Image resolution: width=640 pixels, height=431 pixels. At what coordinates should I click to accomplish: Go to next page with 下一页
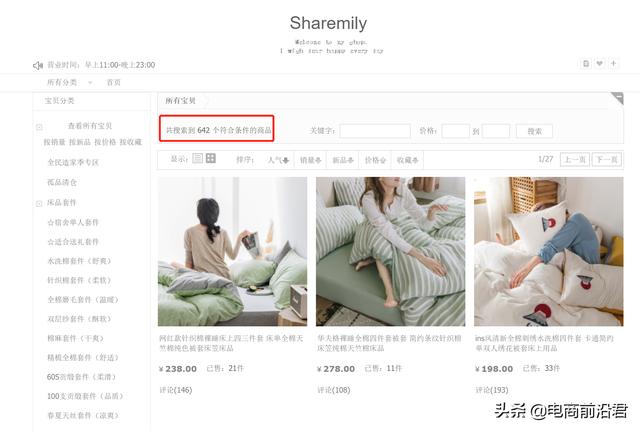click(607, 159)
